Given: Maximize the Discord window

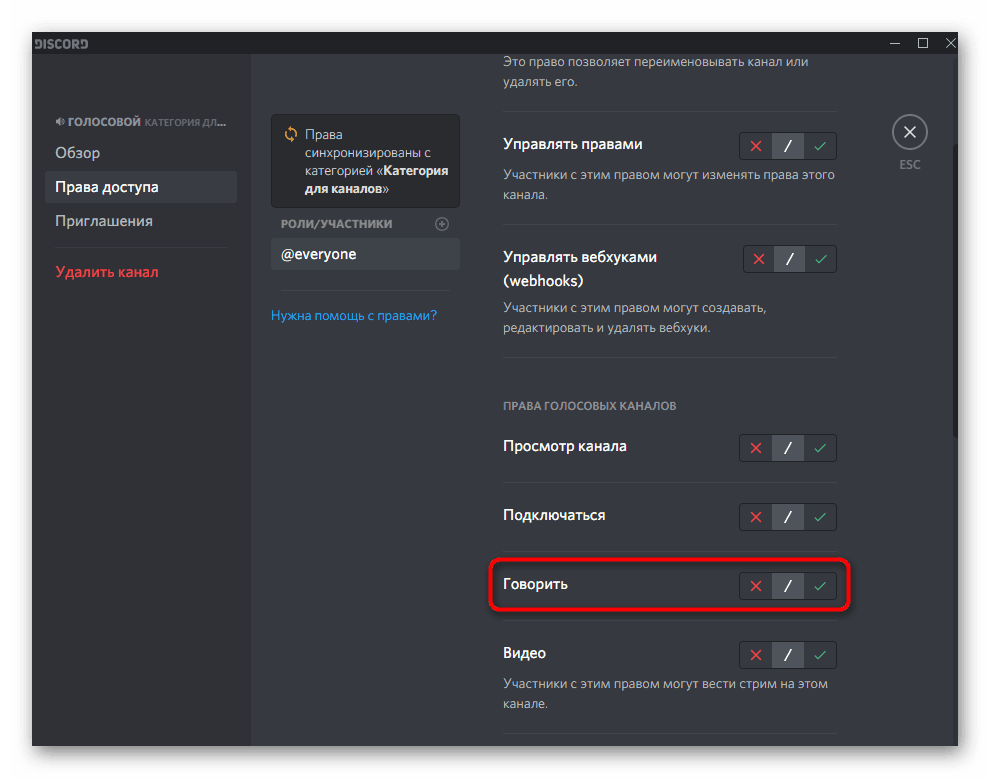Looking at the screenshot, I should pos(922,43).
